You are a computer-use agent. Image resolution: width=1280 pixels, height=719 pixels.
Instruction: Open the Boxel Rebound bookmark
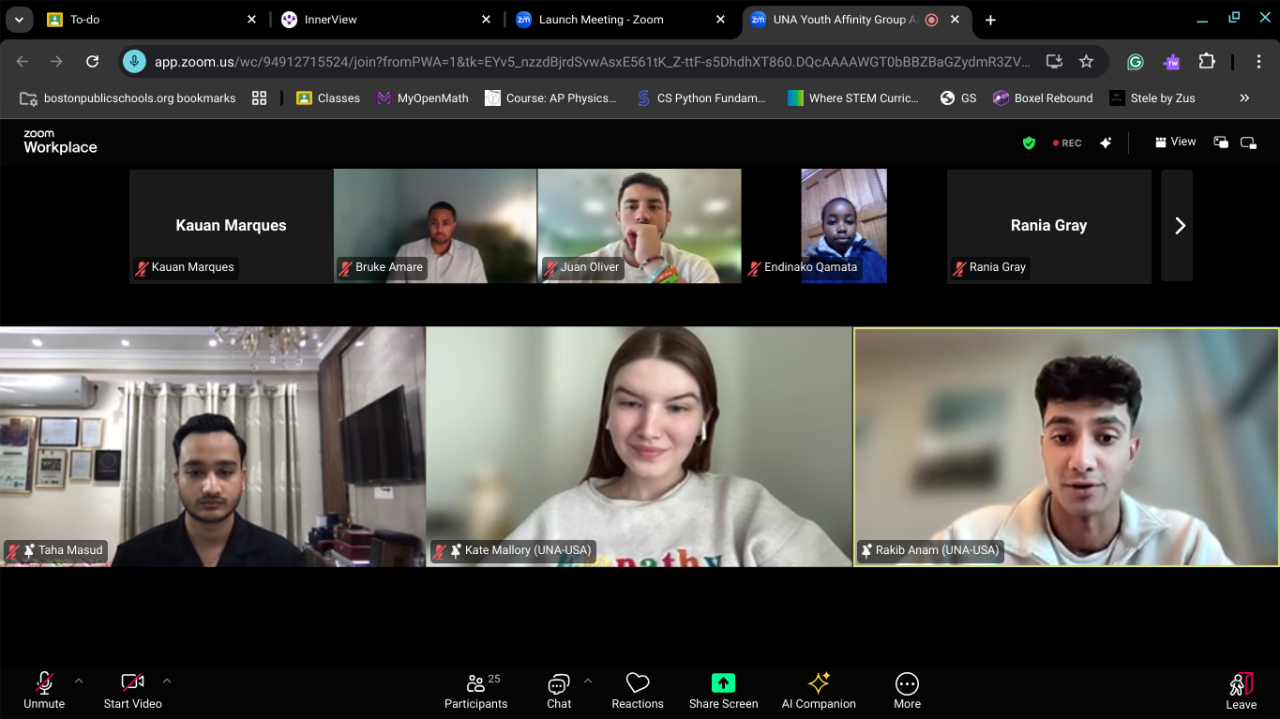click(1043, 98)
